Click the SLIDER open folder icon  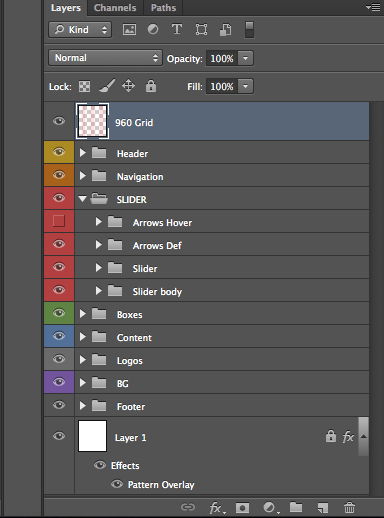tap(99, 199)
